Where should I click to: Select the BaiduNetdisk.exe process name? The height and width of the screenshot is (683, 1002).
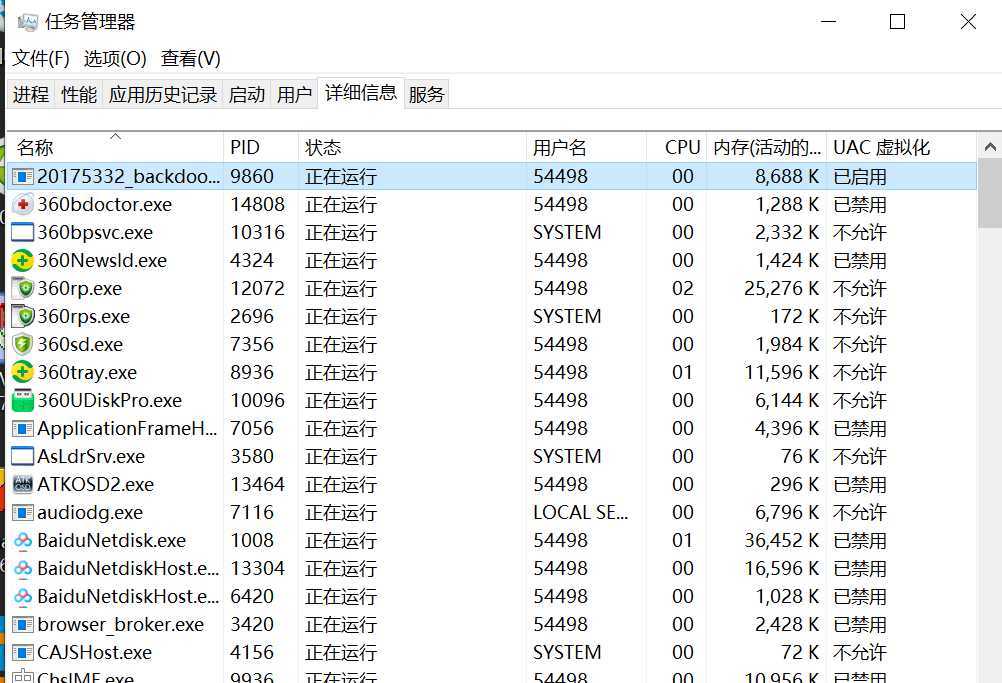112,541
